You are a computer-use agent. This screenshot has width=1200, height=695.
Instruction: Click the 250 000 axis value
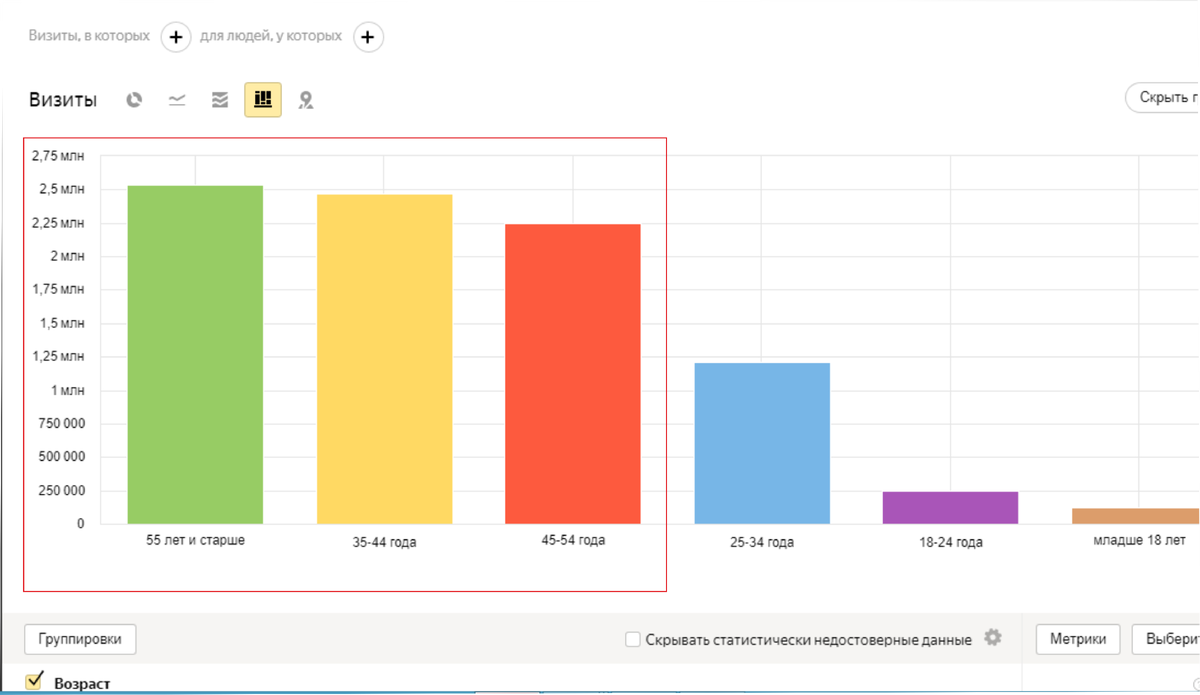(60, 491)
